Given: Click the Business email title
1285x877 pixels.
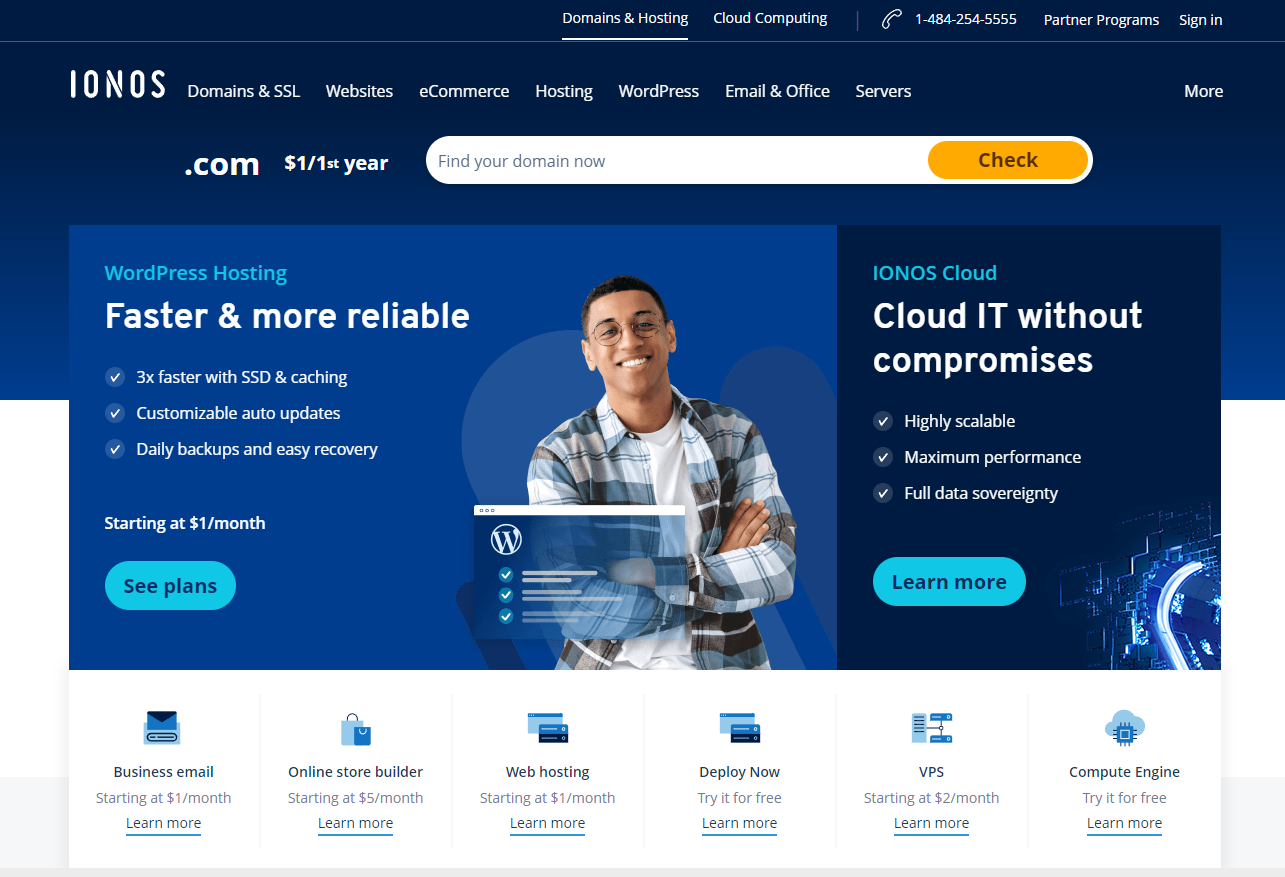Looking at the screenshot, I should [163, 772].
